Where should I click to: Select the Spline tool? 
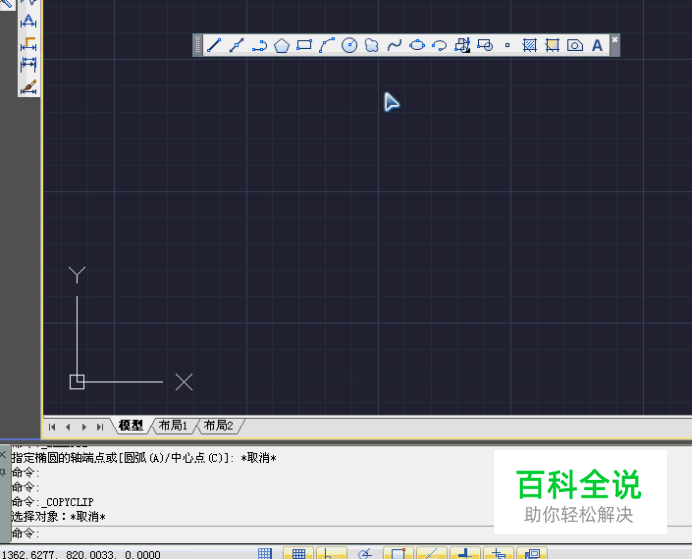coord(394,45)
